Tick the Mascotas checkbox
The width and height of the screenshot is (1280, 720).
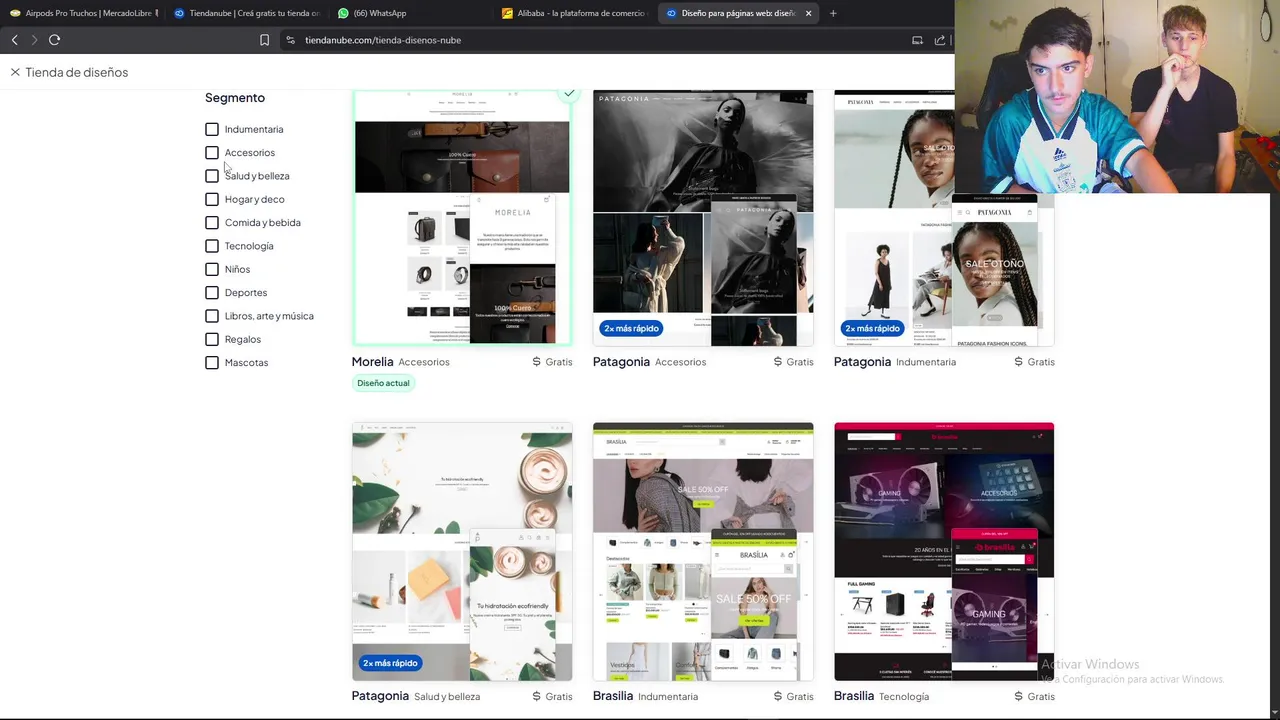(x=212, y=363)
